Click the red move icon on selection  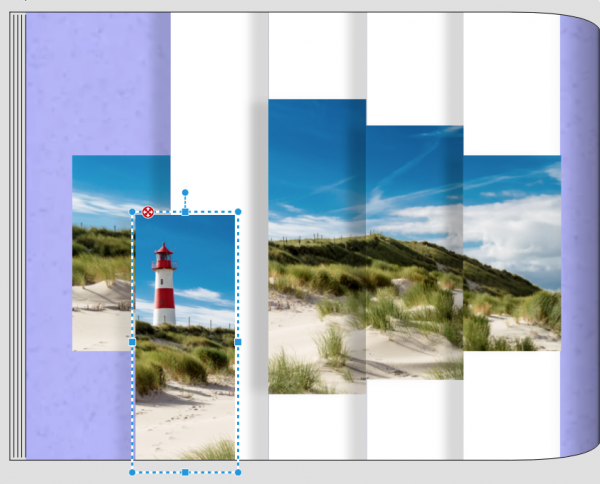(148, 212)
